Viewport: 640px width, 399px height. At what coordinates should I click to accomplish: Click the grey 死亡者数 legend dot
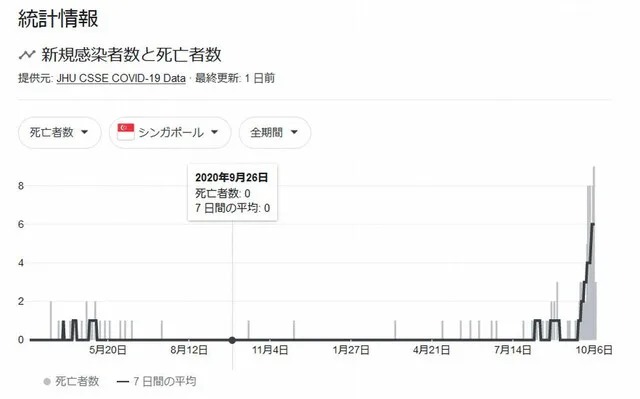[x=47, y=381]
